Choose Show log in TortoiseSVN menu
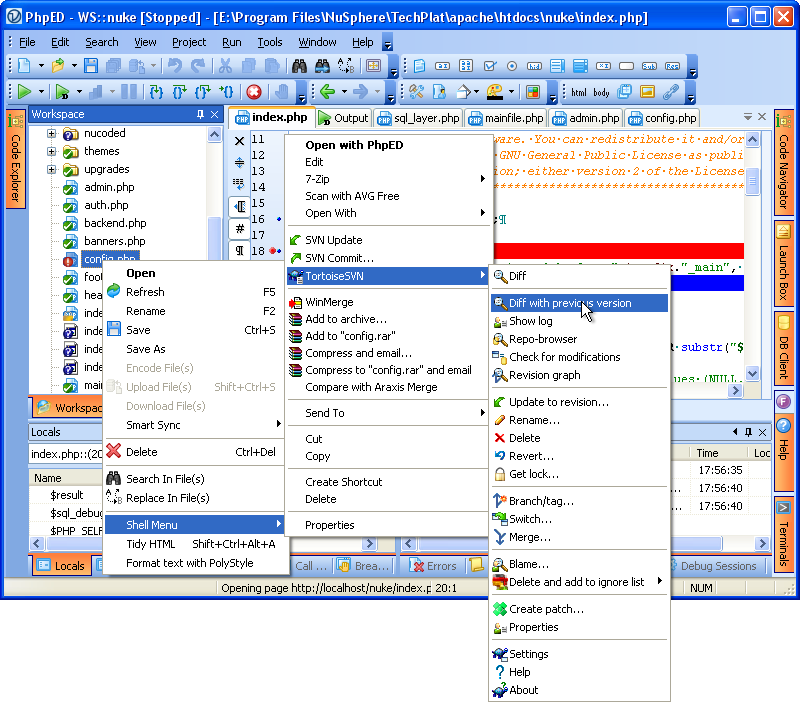Screen dimensions: 800x707 pos(579,321)
